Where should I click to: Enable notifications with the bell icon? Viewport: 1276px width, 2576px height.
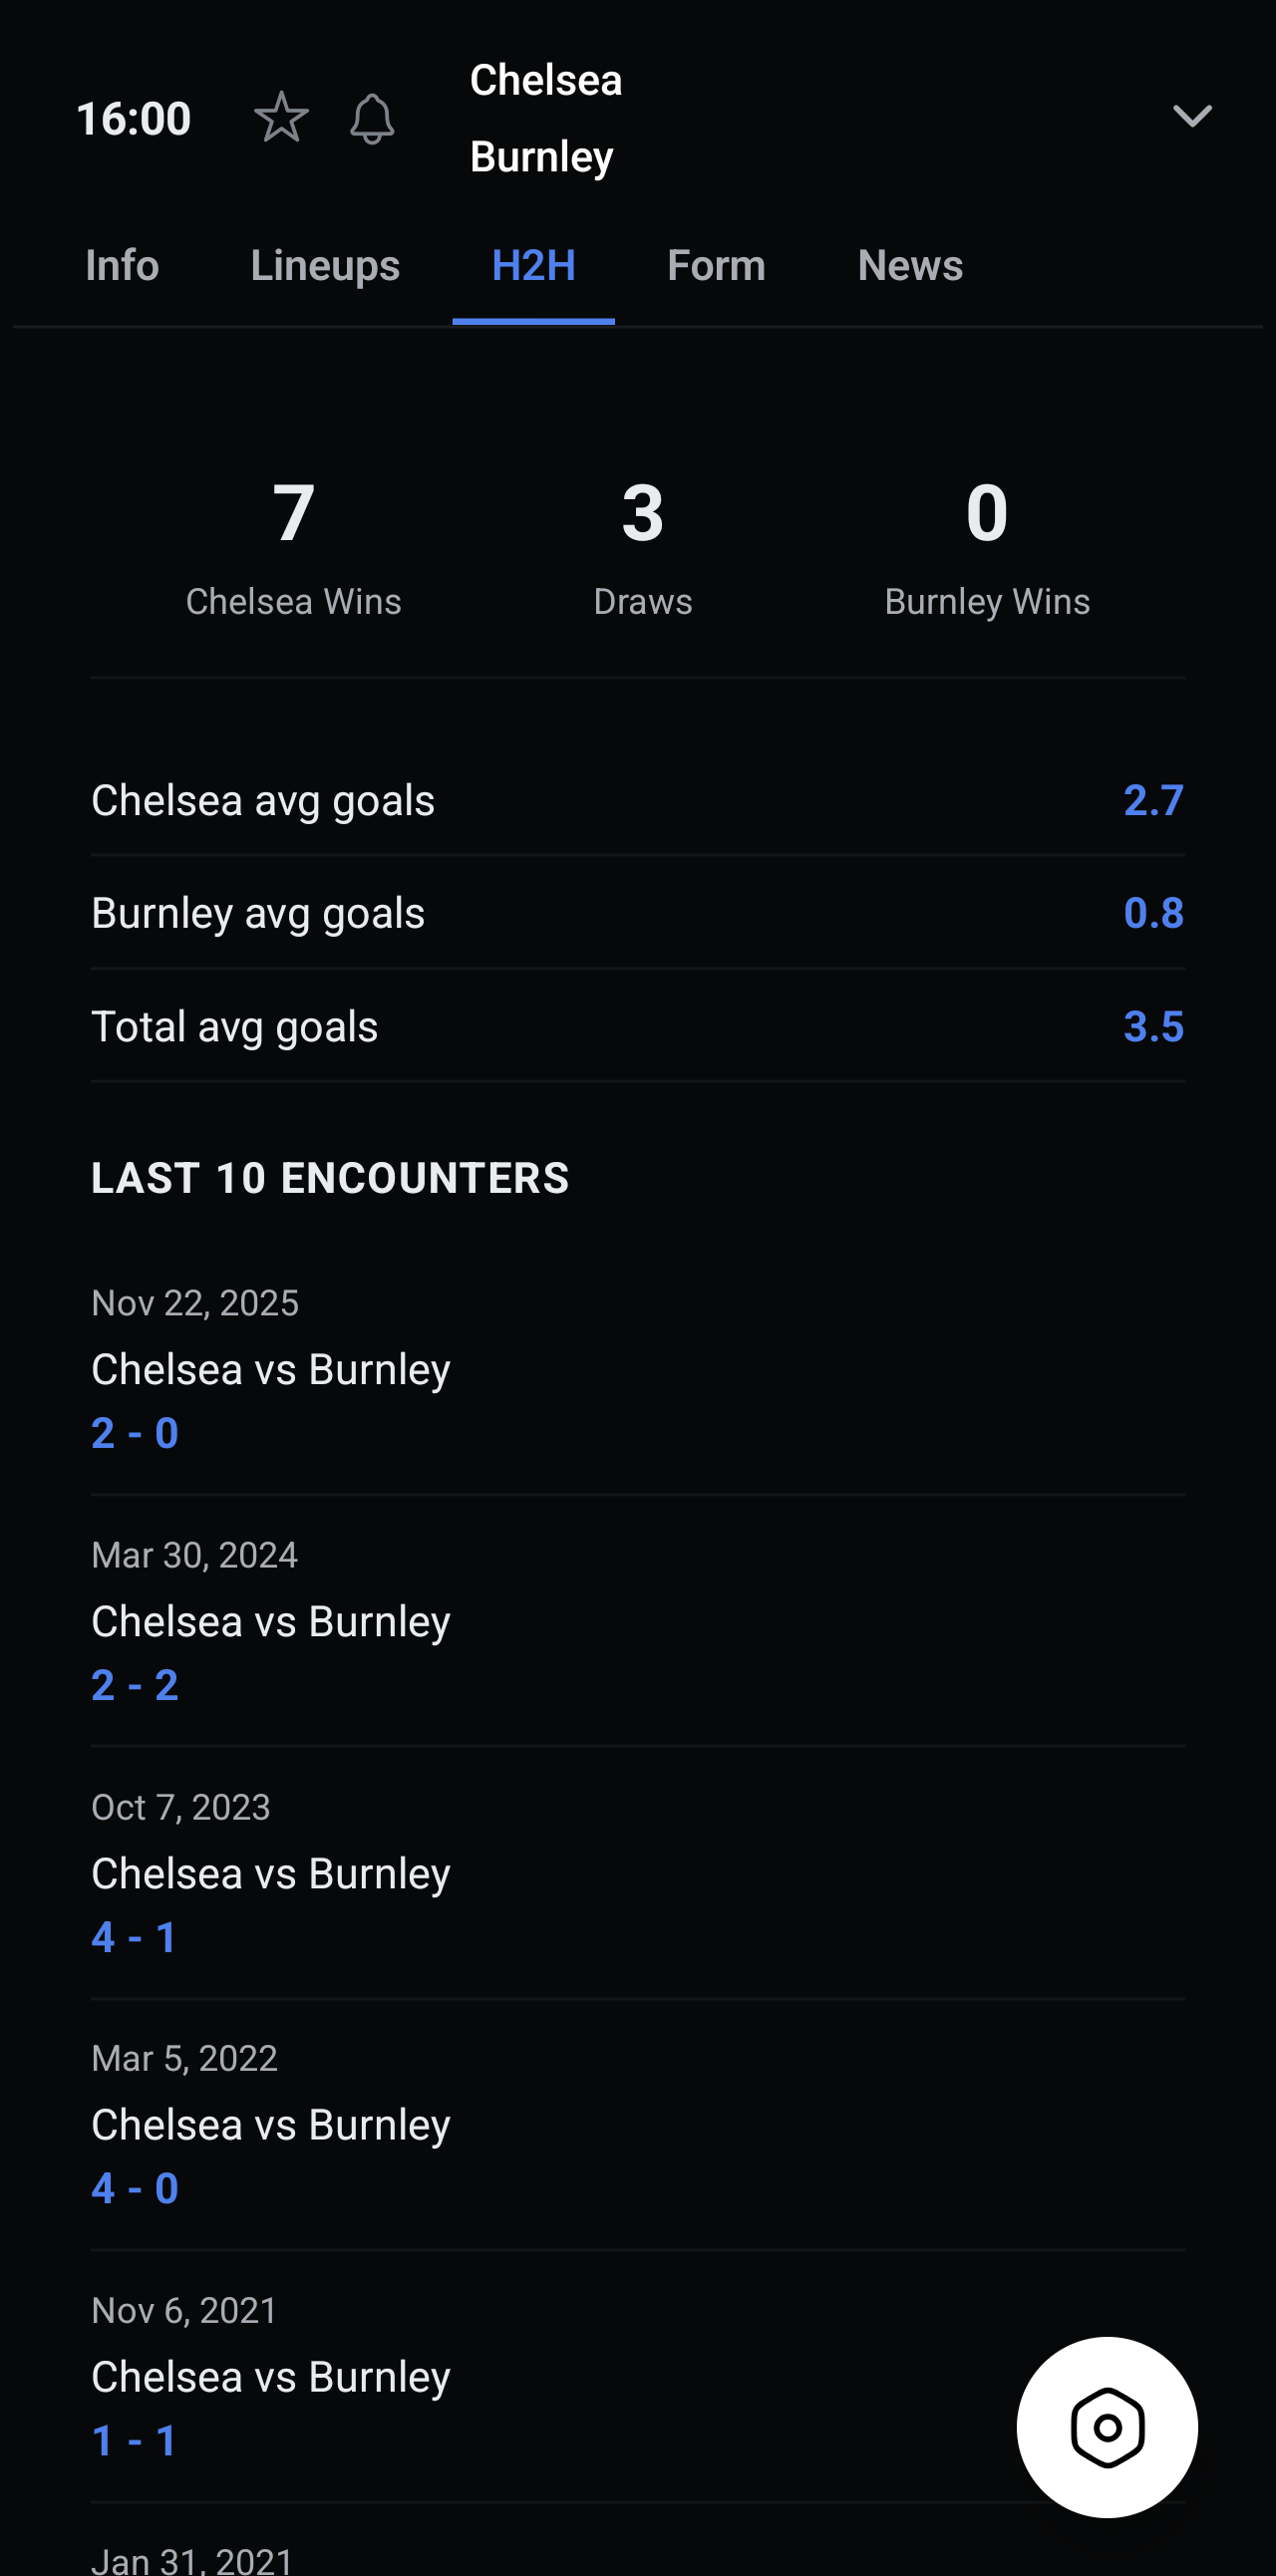coord(372,118)
